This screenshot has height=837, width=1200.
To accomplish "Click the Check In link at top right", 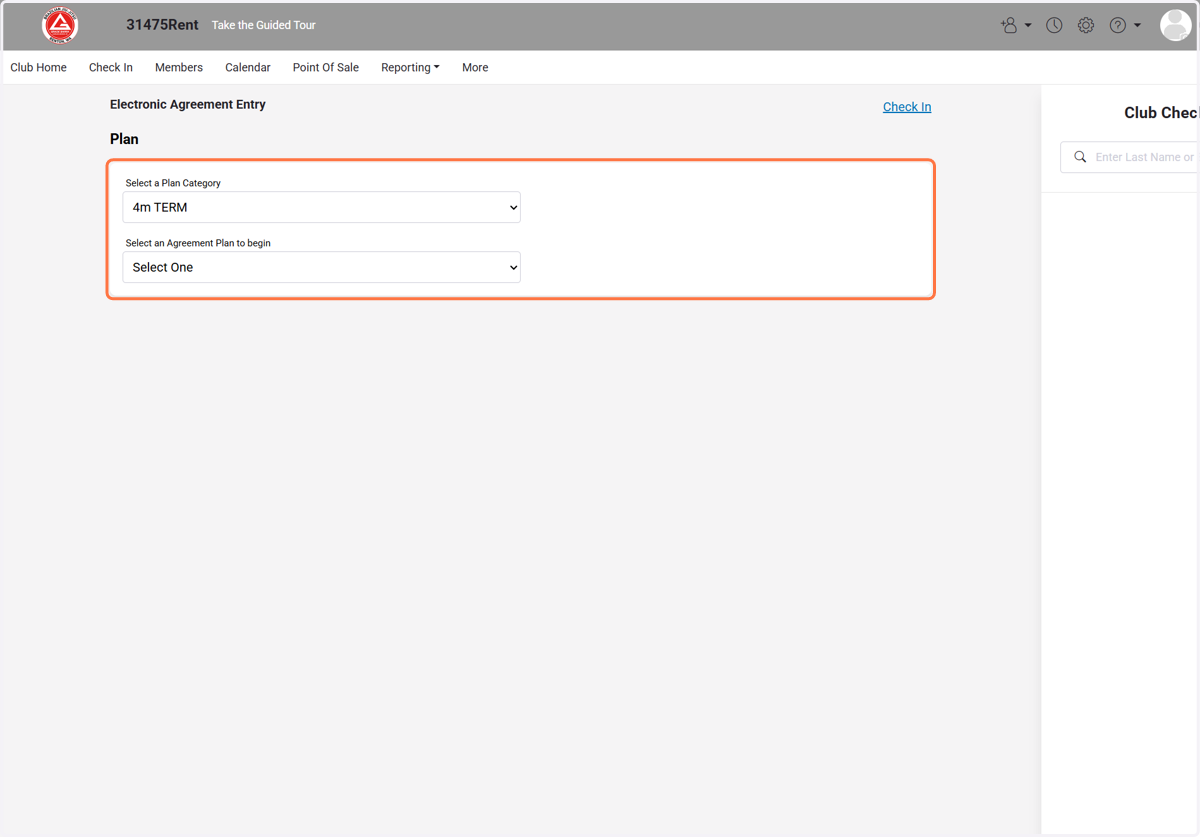I will click(907, 107).
